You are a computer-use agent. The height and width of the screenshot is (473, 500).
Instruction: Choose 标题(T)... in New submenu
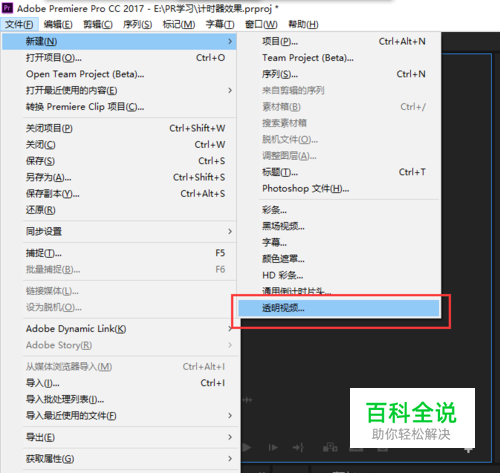[x=339, y=172]
